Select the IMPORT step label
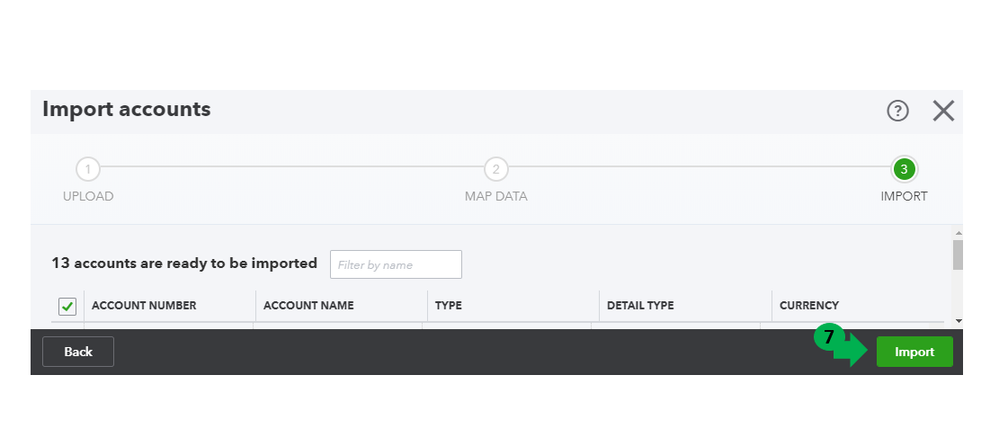999x429 pixels. (x=904, y=196)
